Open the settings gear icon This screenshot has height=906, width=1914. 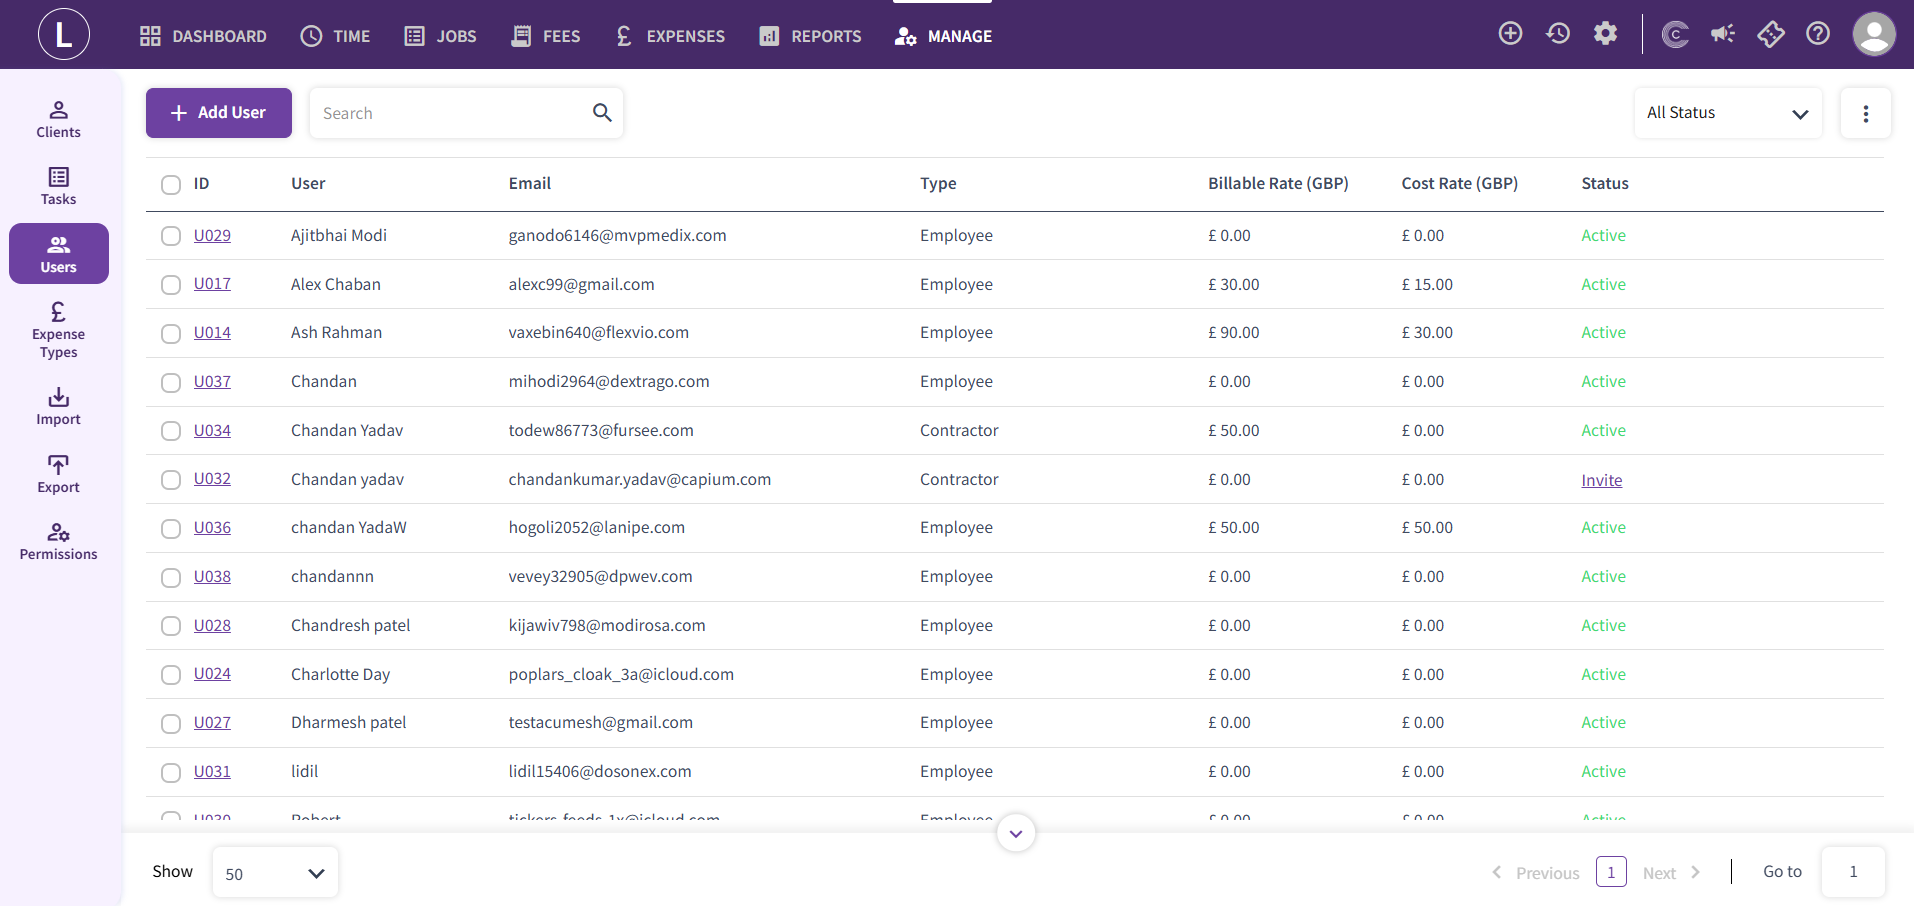coord(1605,34)
